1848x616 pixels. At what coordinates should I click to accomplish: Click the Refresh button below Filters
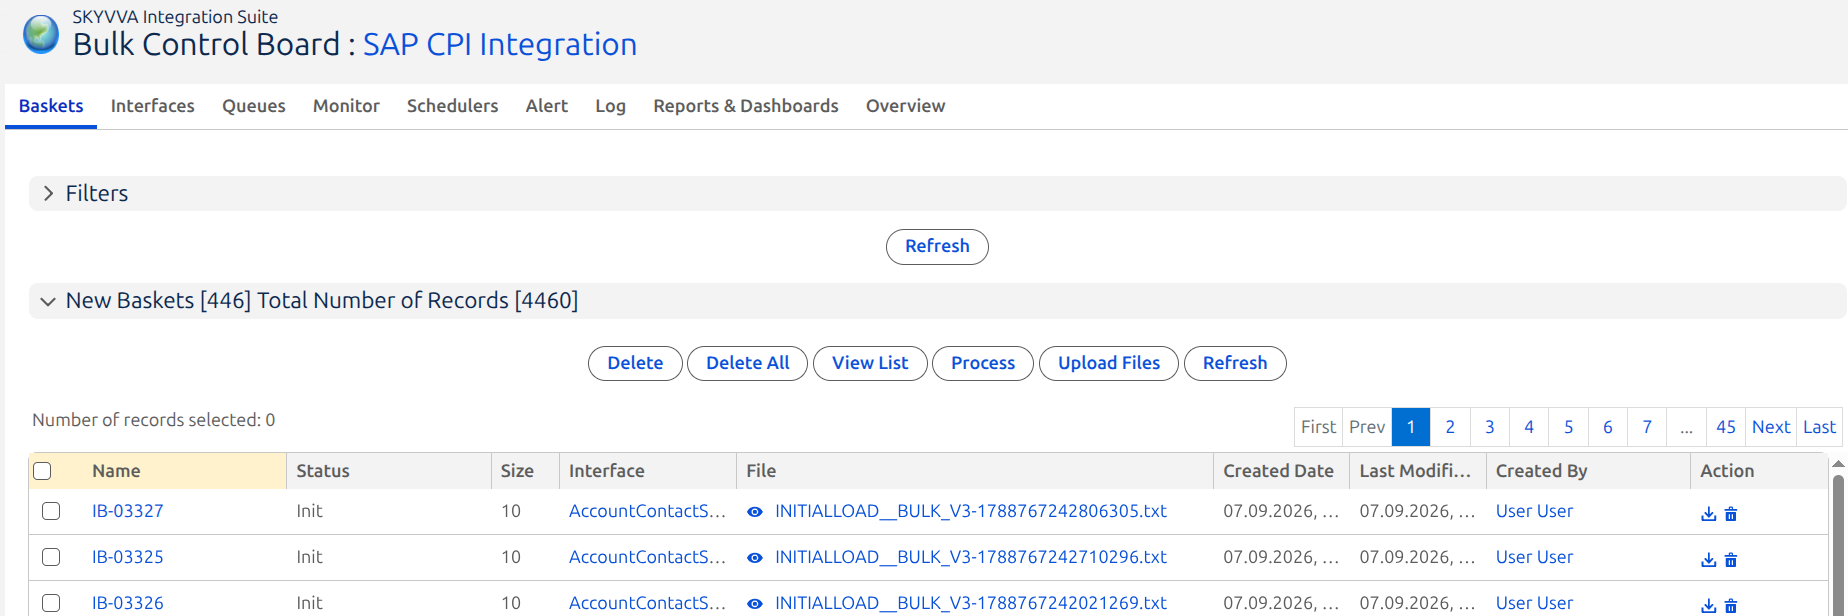coord(937,247)
